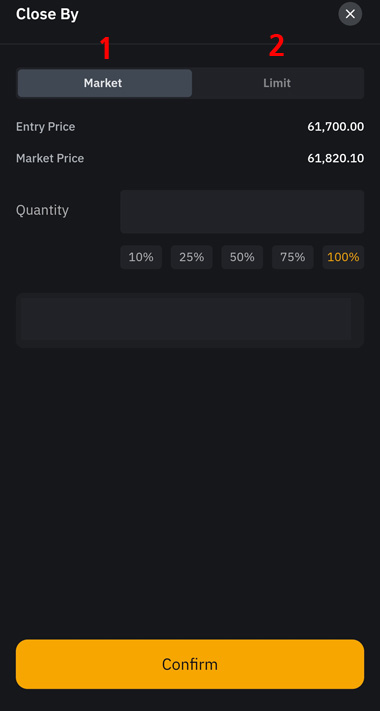Select 50% of position quantity
Screen dimensions: 380x711
(x=242, y=257)
